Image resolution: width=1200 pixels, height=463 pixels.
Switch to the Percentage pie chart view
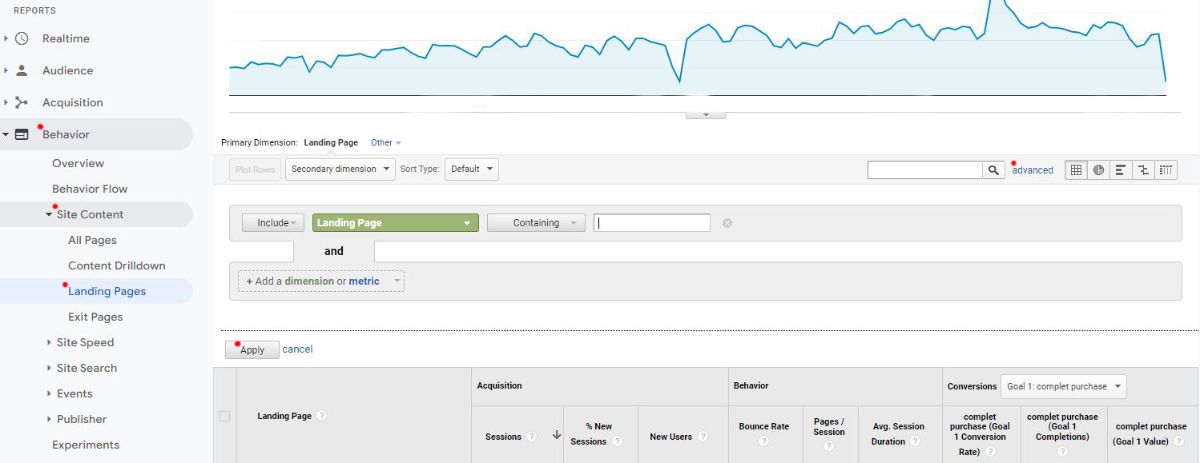click(x=1099, y=170)
